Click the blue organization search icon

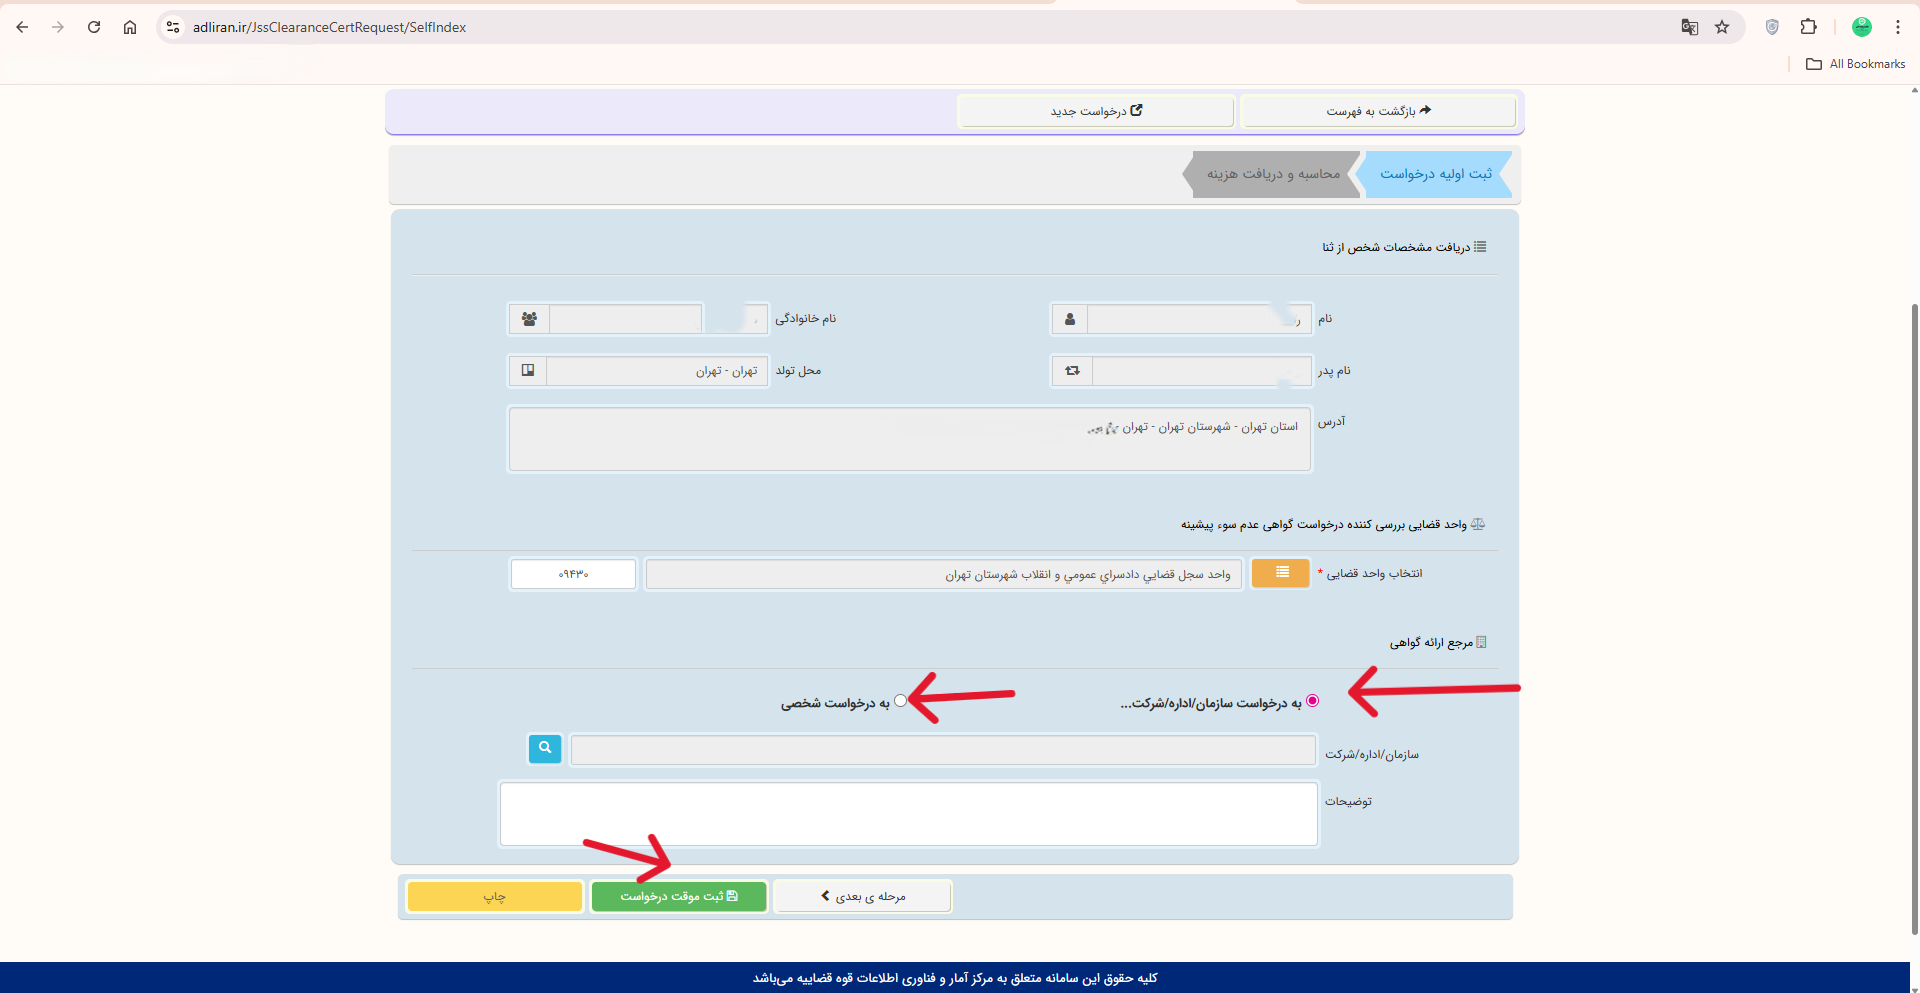pyautogui.click(x=545, y=748)
